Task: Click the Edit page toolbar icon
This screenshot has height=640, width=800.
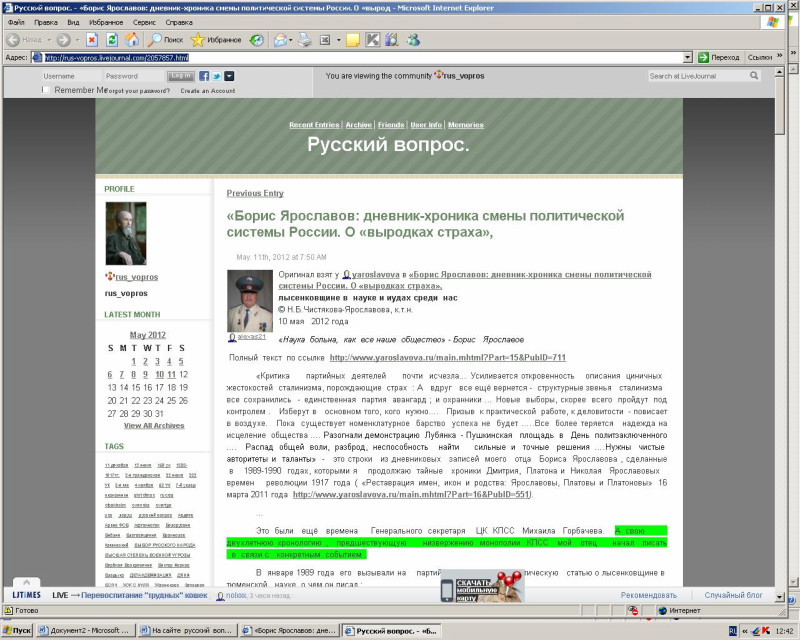Action: (324, 40)
